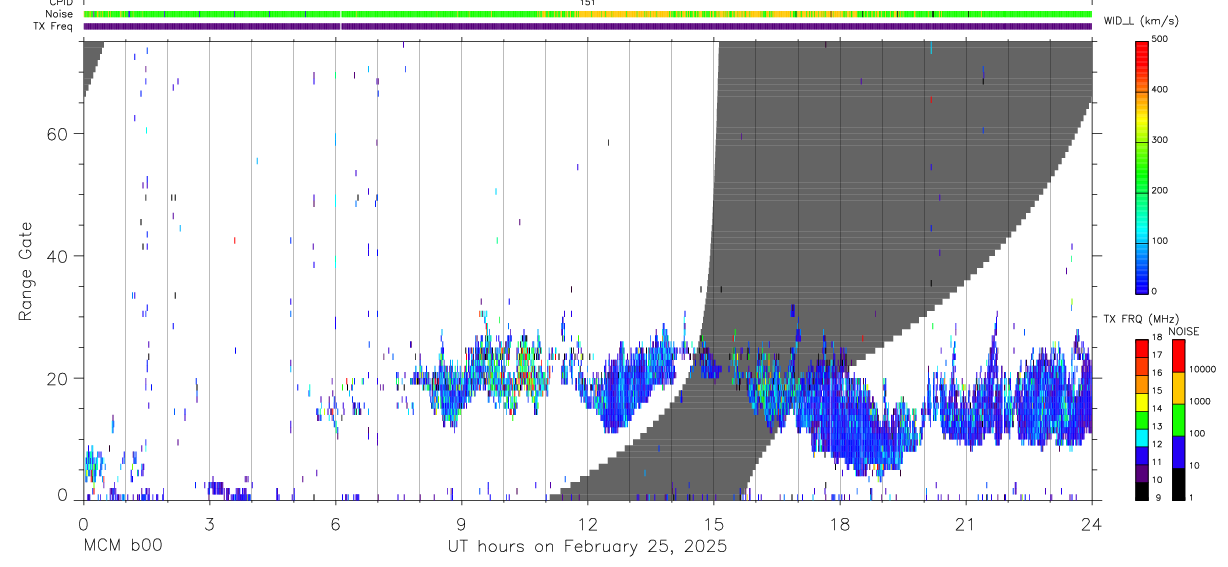Screen dimensions: 1228x567
Task: Click the '200' tick on the WID scale
Action: pos(1160,190)
